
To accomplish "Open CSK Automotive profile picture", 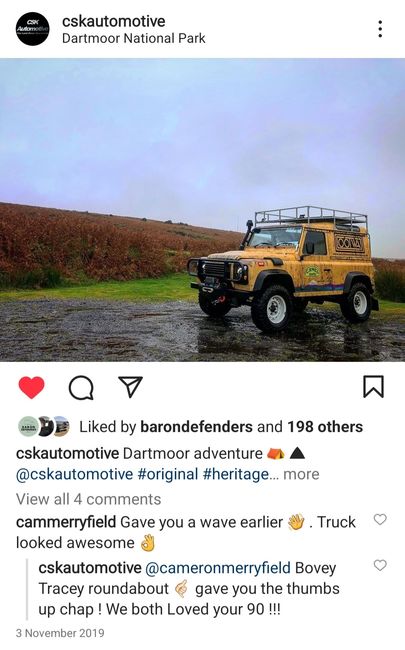I will [x=32, y=29].
